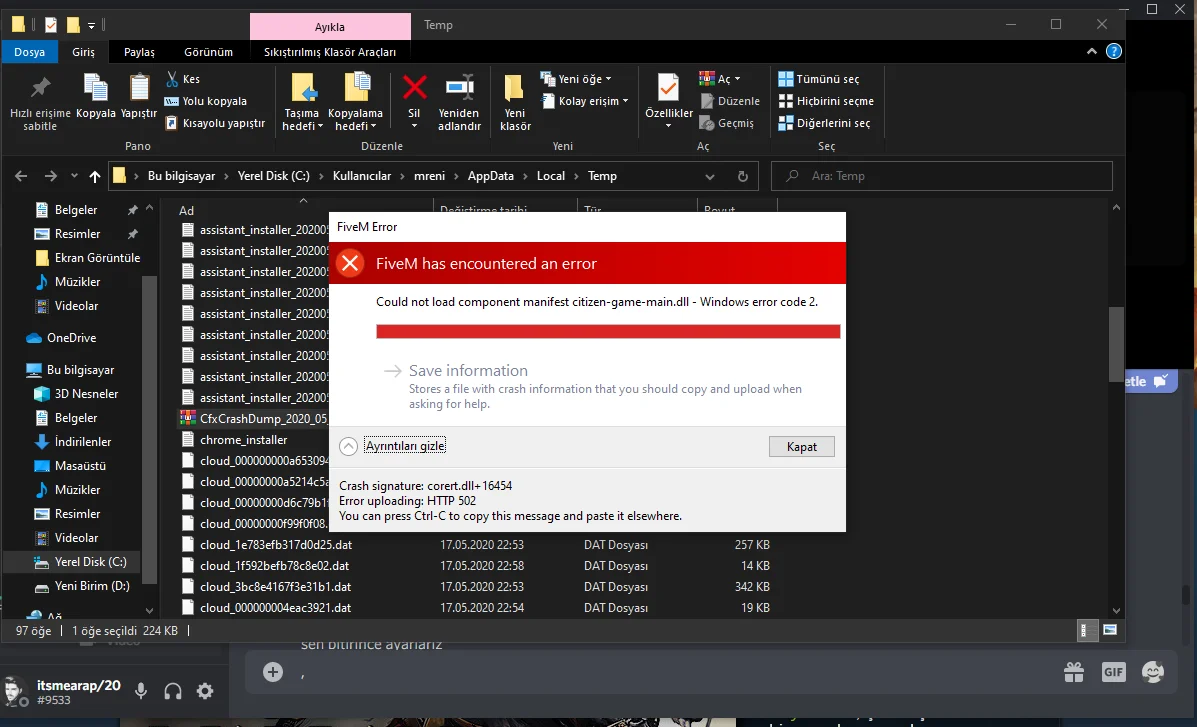Open the Dosya menu tab

tap(29, 52)
